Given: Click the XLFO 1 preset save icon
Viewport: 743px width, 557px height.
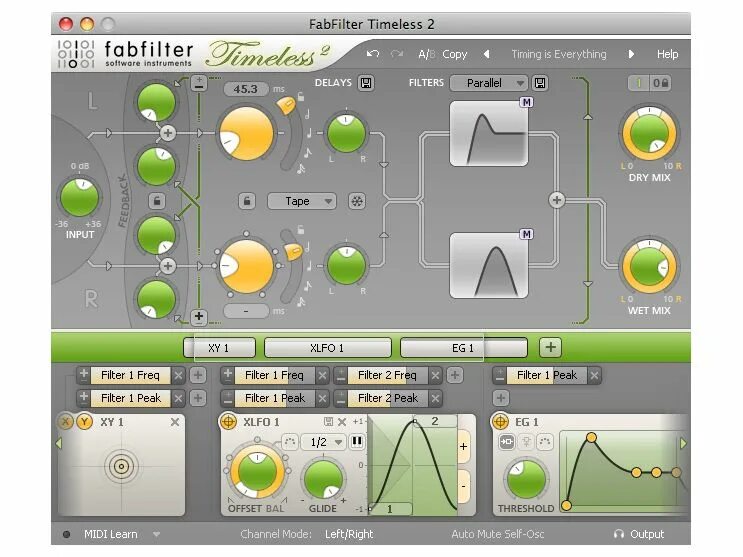Looking at the screenshot, I should pos(328,421).
